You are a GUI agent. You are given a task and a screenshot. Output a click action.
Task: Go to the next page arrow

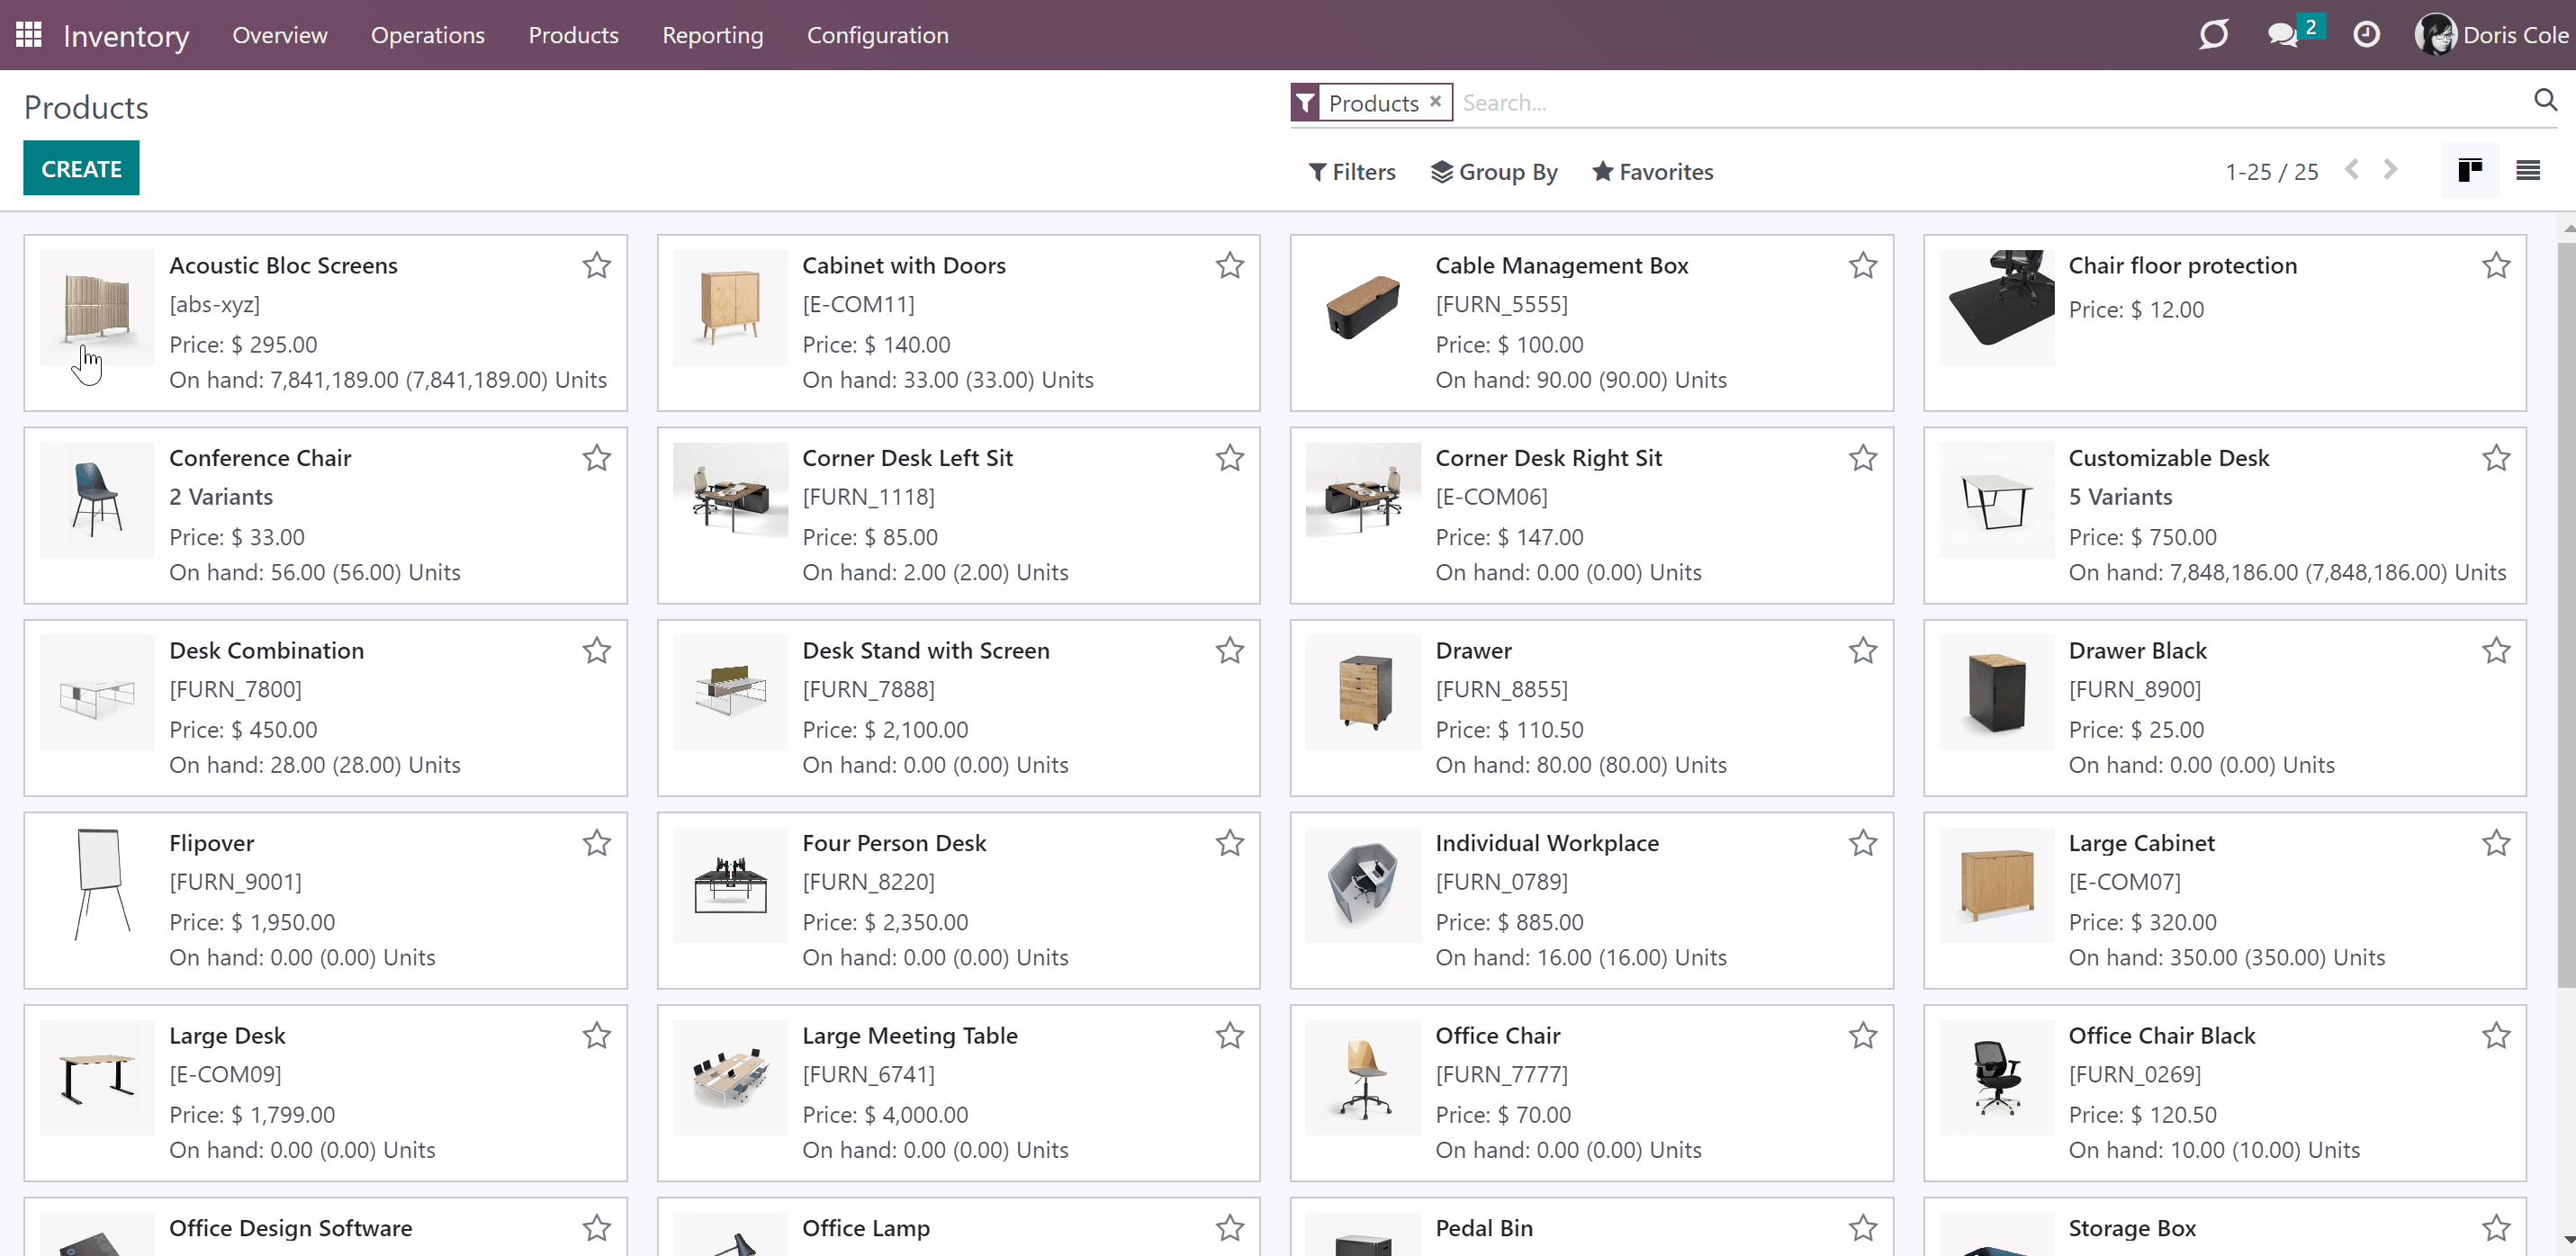[2390, 170]
